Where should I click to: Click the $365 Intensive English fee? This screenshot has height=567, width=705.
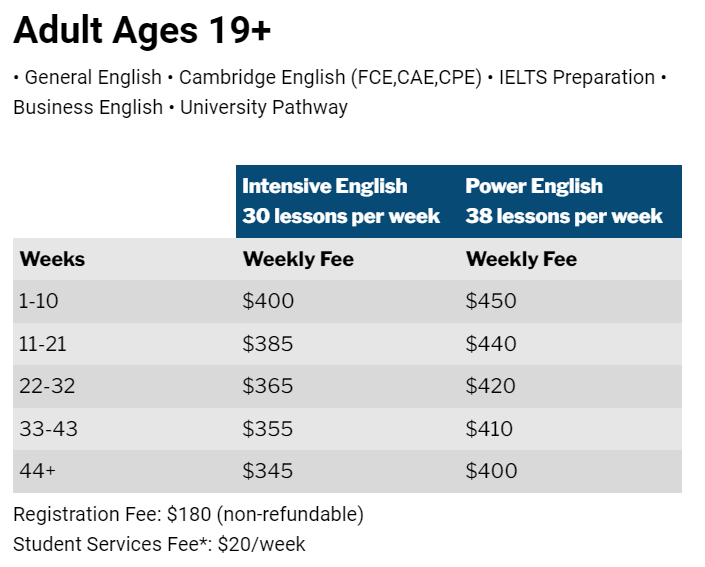[x=268, y=386]
